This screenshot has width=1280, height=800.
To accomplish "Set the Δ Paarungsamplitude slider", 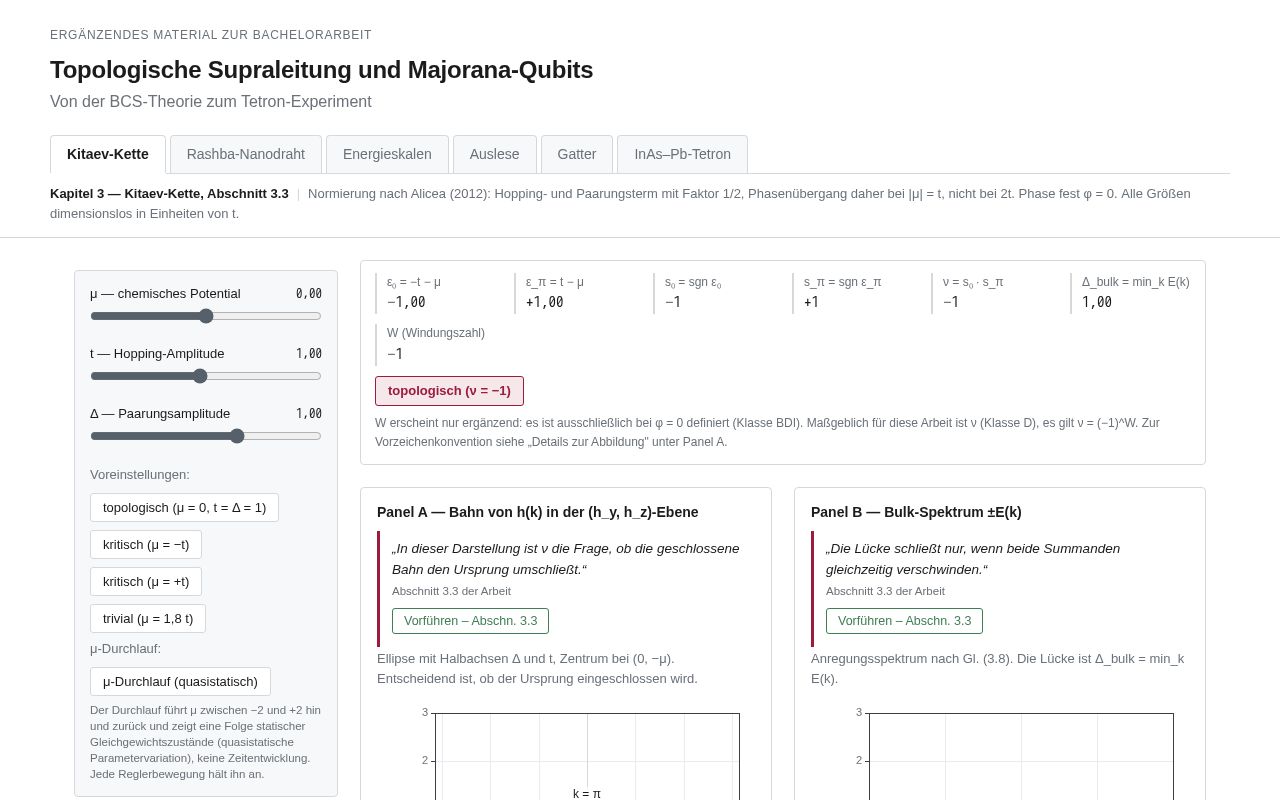I will pos(206,436).
